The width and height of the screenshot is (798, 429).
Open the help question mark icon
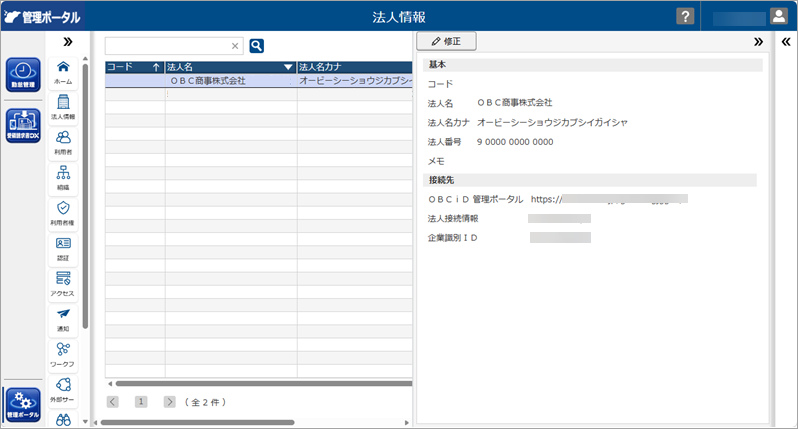(x=685, y=16)
